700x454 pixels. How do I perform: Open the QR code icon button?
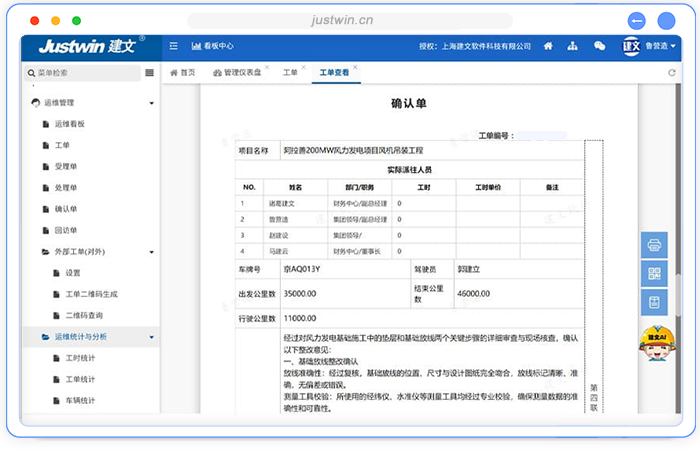click(x=655, y=273)
